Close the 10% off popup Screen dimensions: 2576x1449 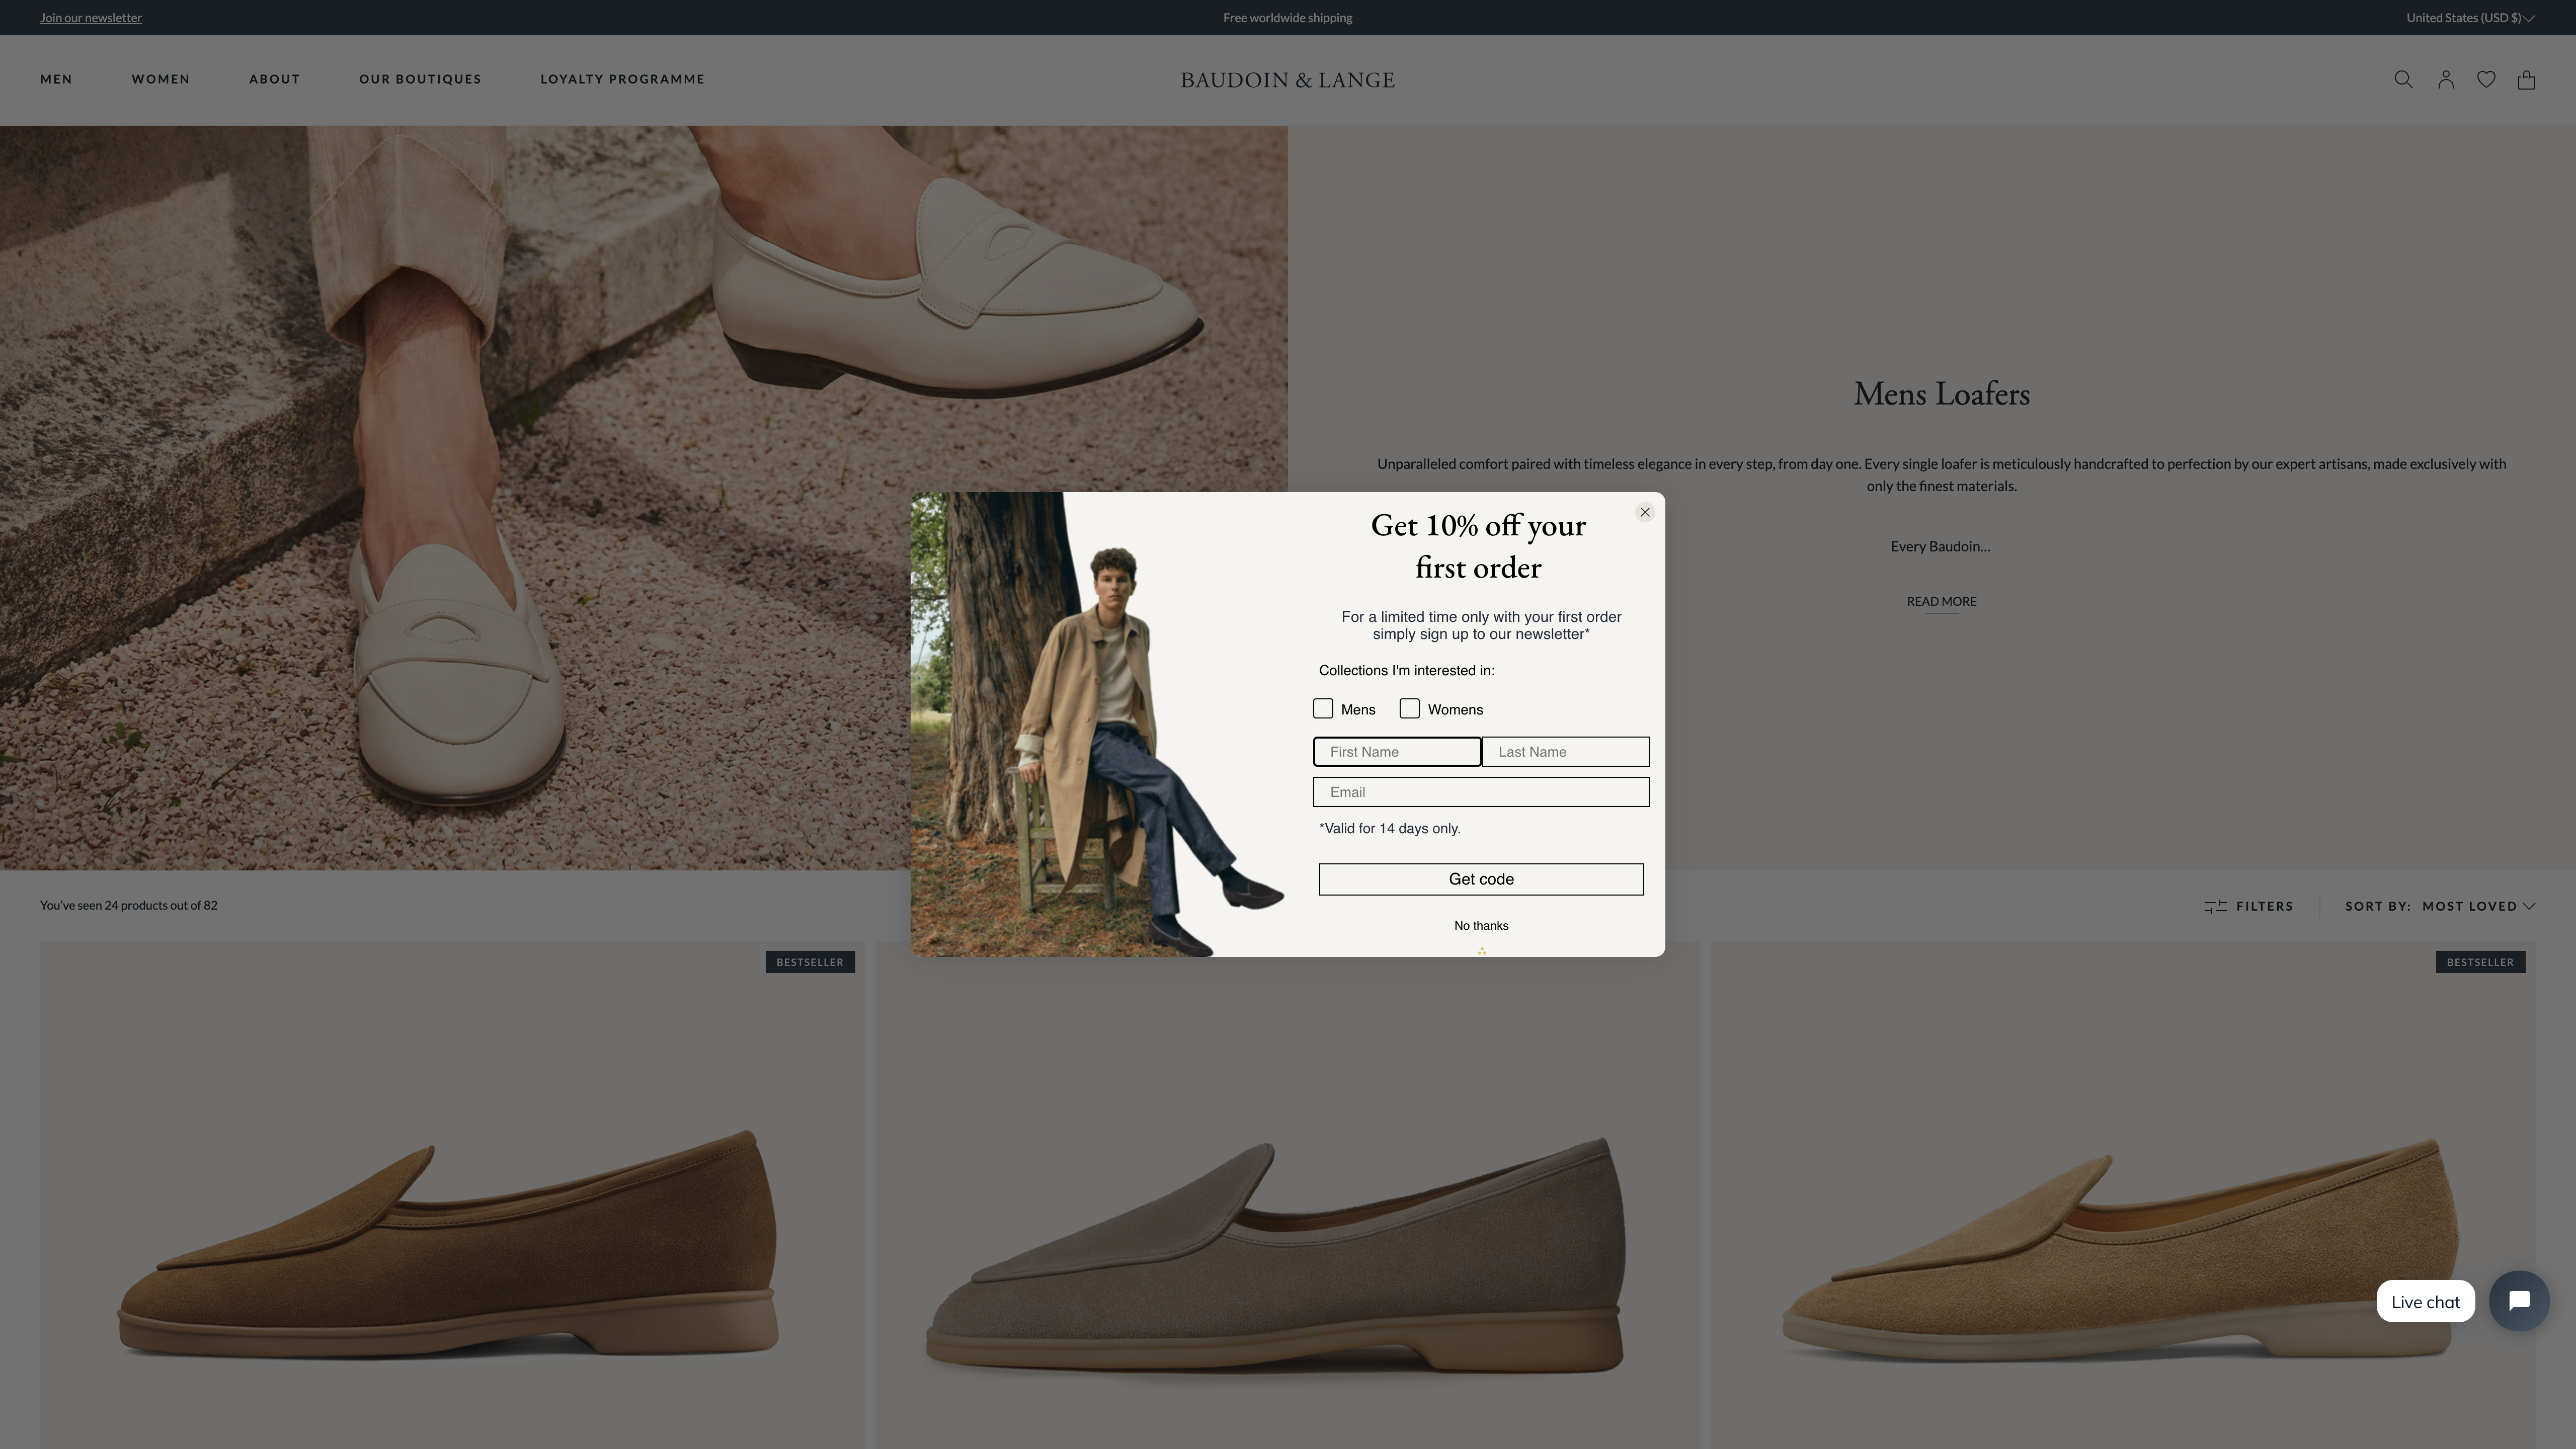(1644, 511)
